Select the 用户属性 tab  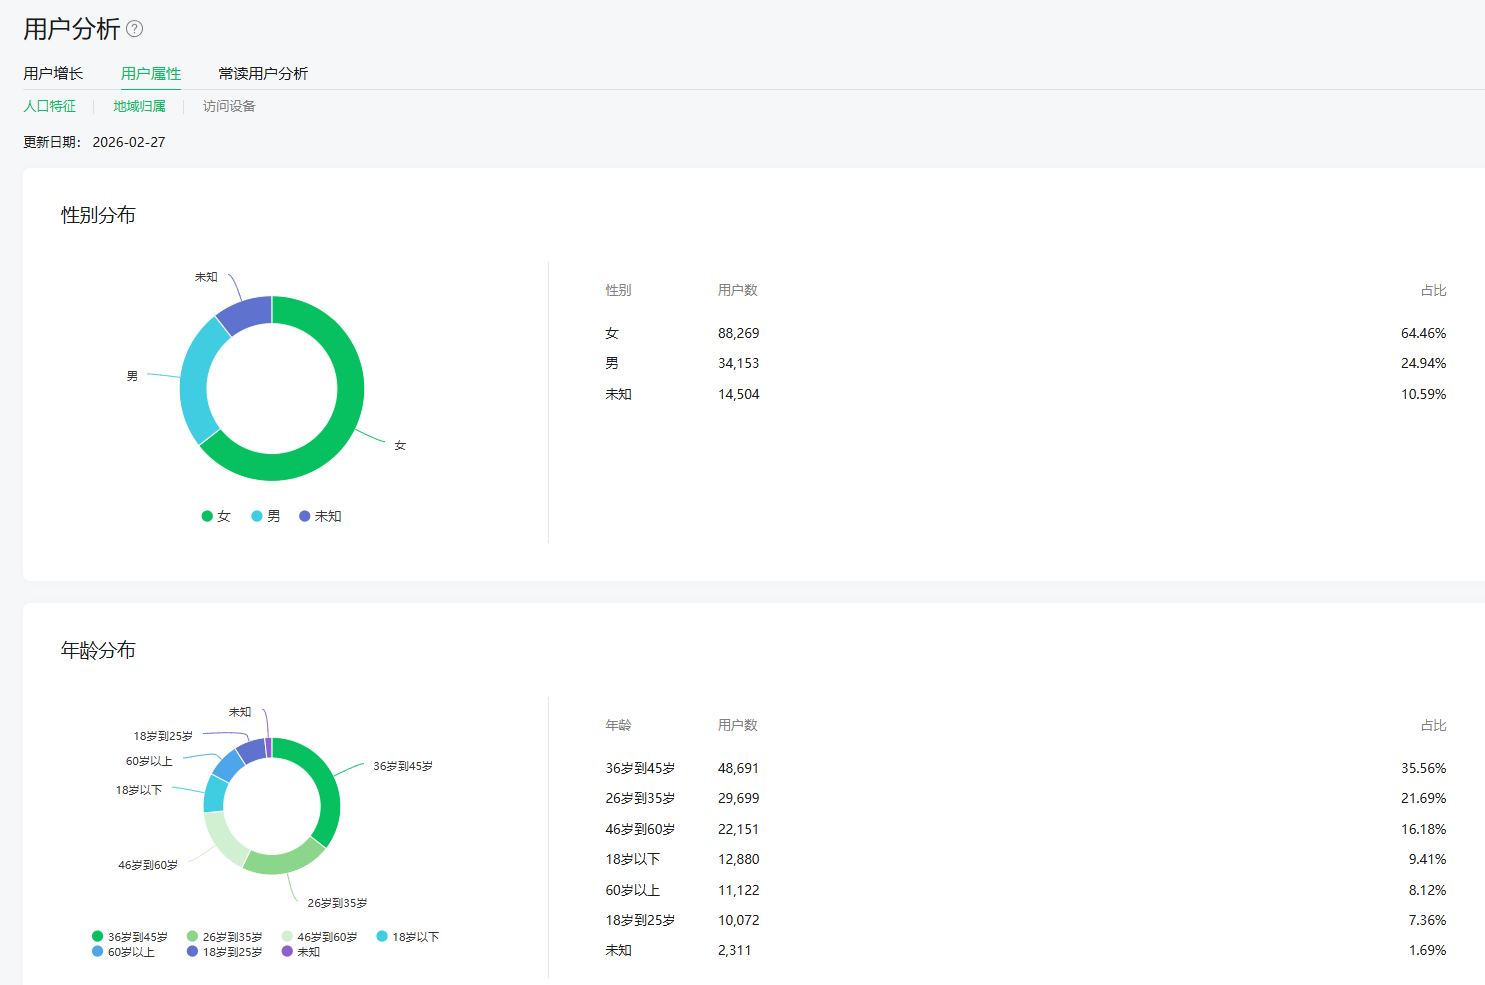[x=151, y=73]
